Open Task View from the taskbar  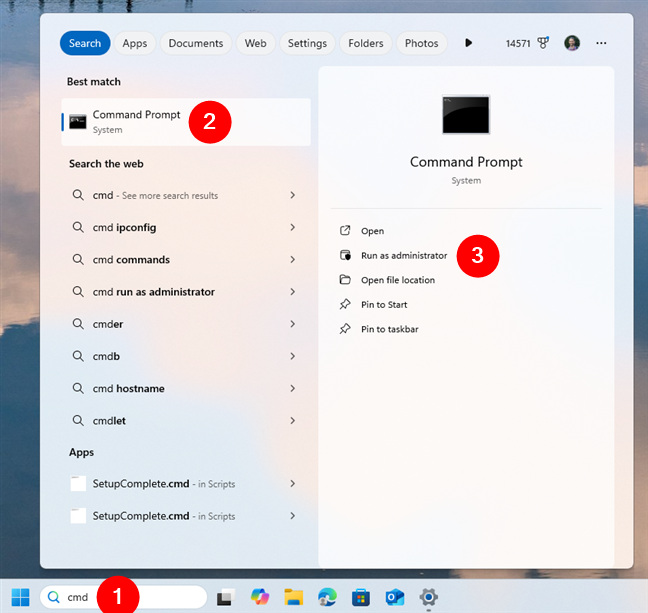pos(226,597)
